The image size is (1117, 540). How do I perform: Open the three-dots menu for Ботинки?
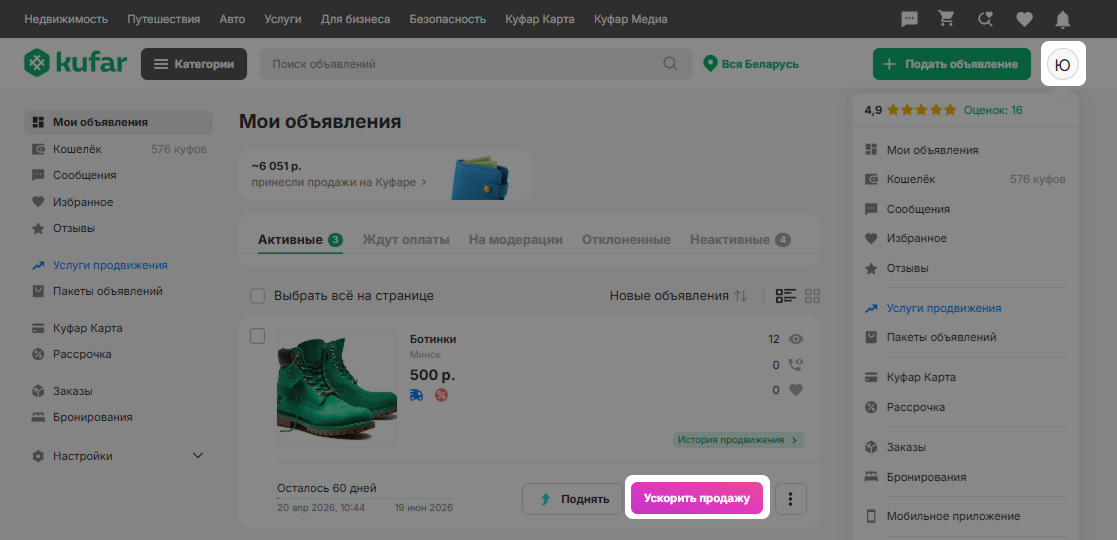790,499
